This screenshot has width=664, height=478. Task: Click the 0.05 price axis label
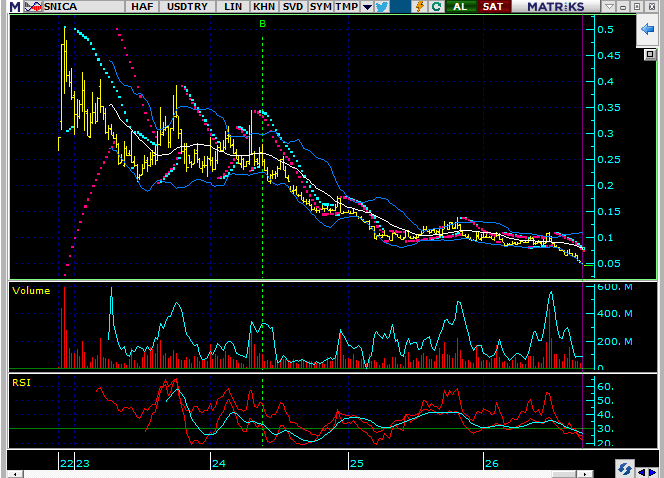(x=609, y=263)
